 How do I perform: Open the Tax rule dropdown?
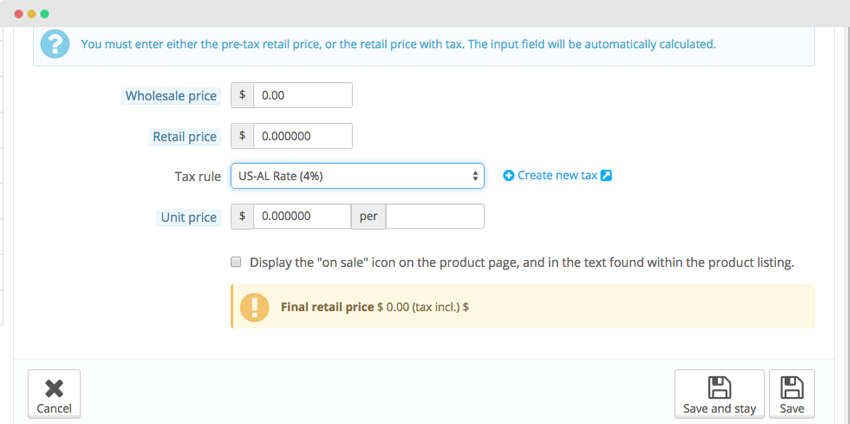357,176
